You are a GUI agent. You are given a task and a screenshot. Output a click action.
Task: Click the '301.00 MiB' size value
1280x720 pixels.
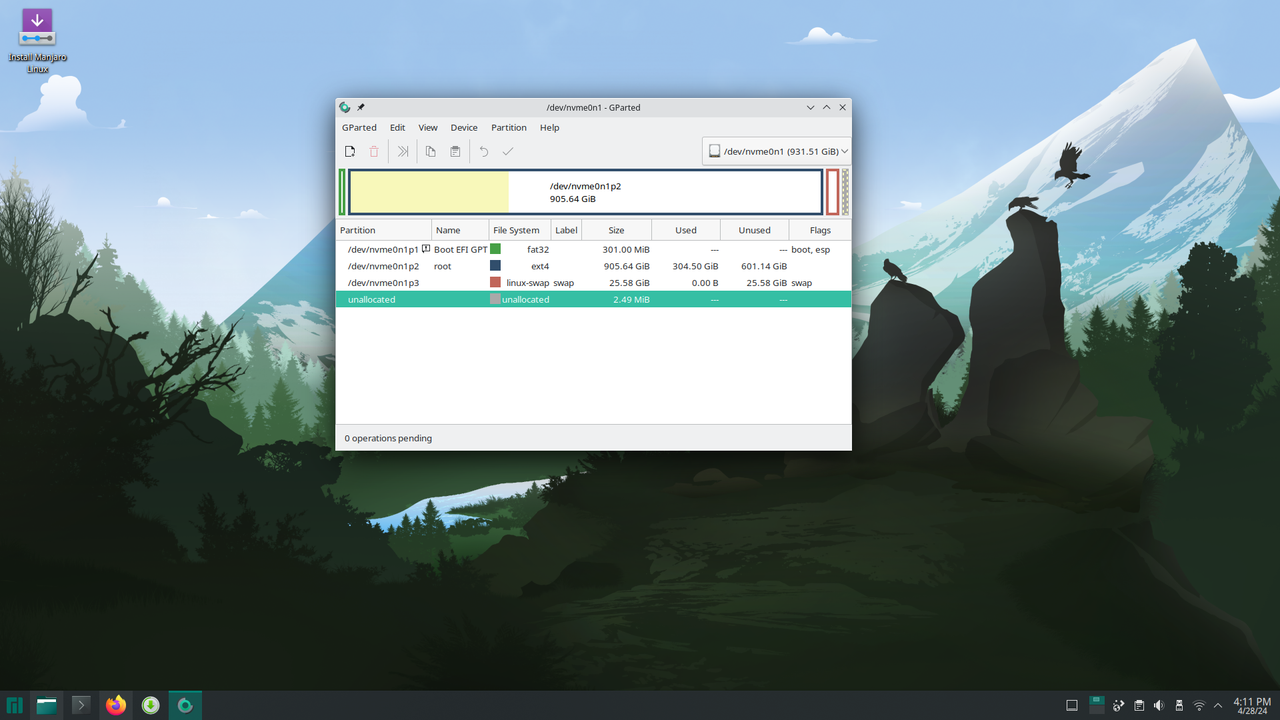(x=626, y=249)
